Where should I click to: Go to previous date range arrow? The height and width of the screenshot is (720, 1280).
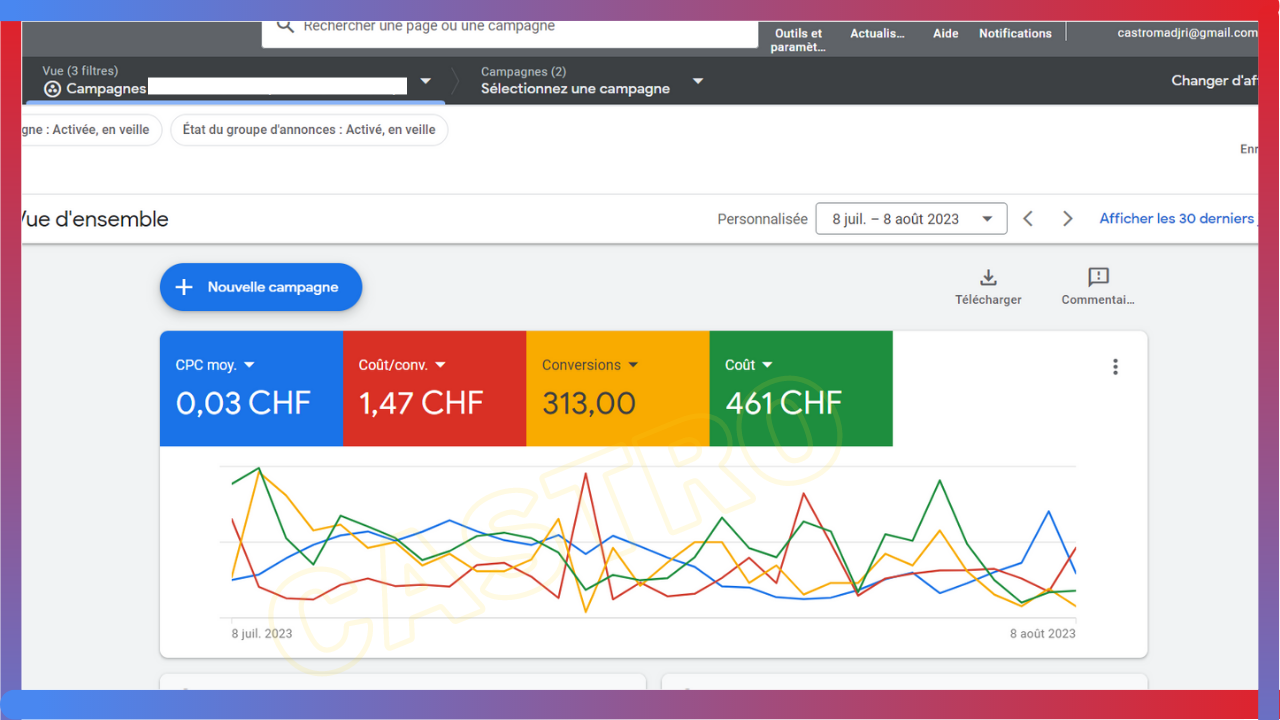1028,219
